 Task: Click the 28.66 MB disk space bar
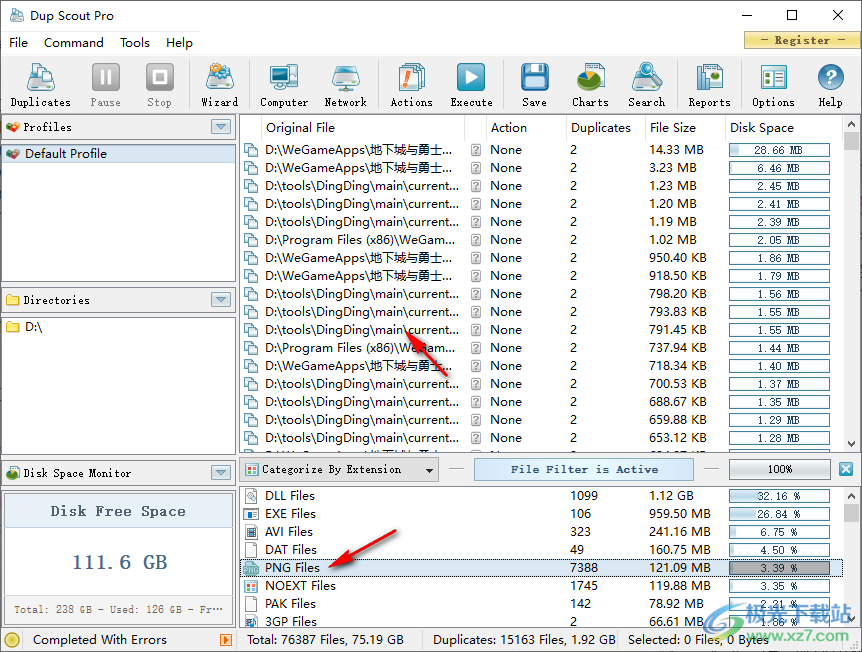click(x=779, y=150)
